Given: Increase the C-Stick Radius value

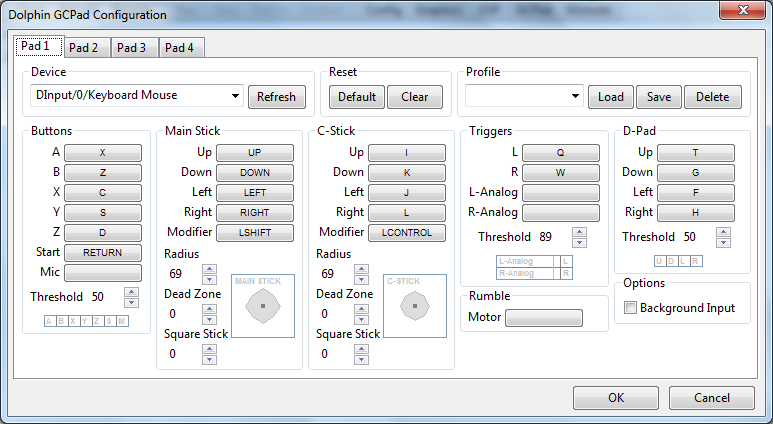Looking at the screenshot, I should click(x=361, y=269).
